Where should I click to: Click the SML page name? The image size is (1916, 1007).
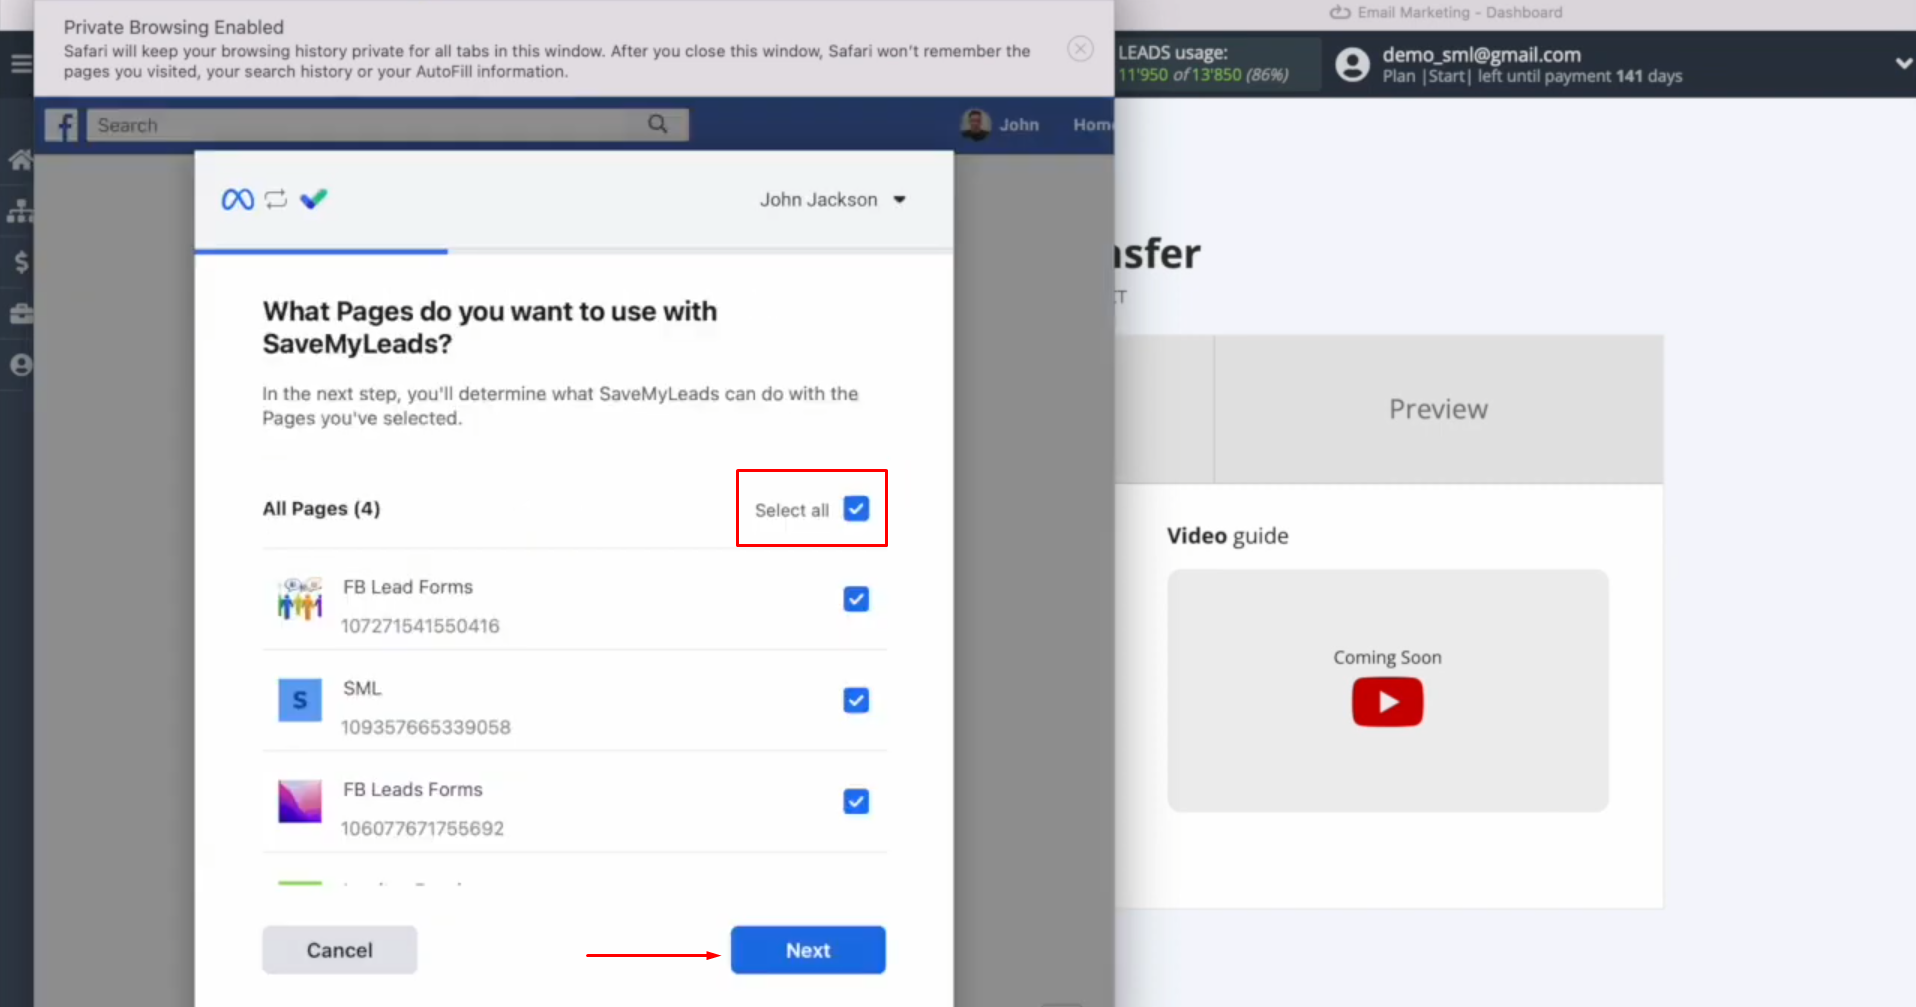pyautogui.click(x=362, y=688)
